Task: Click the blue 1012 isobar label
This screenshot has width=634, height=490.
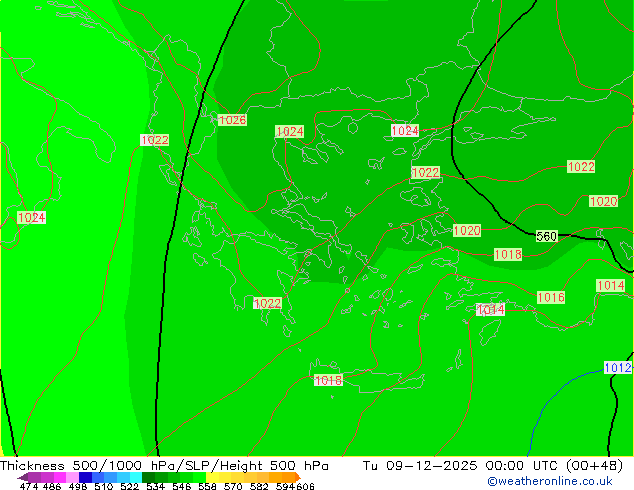Action: (617, 368)
